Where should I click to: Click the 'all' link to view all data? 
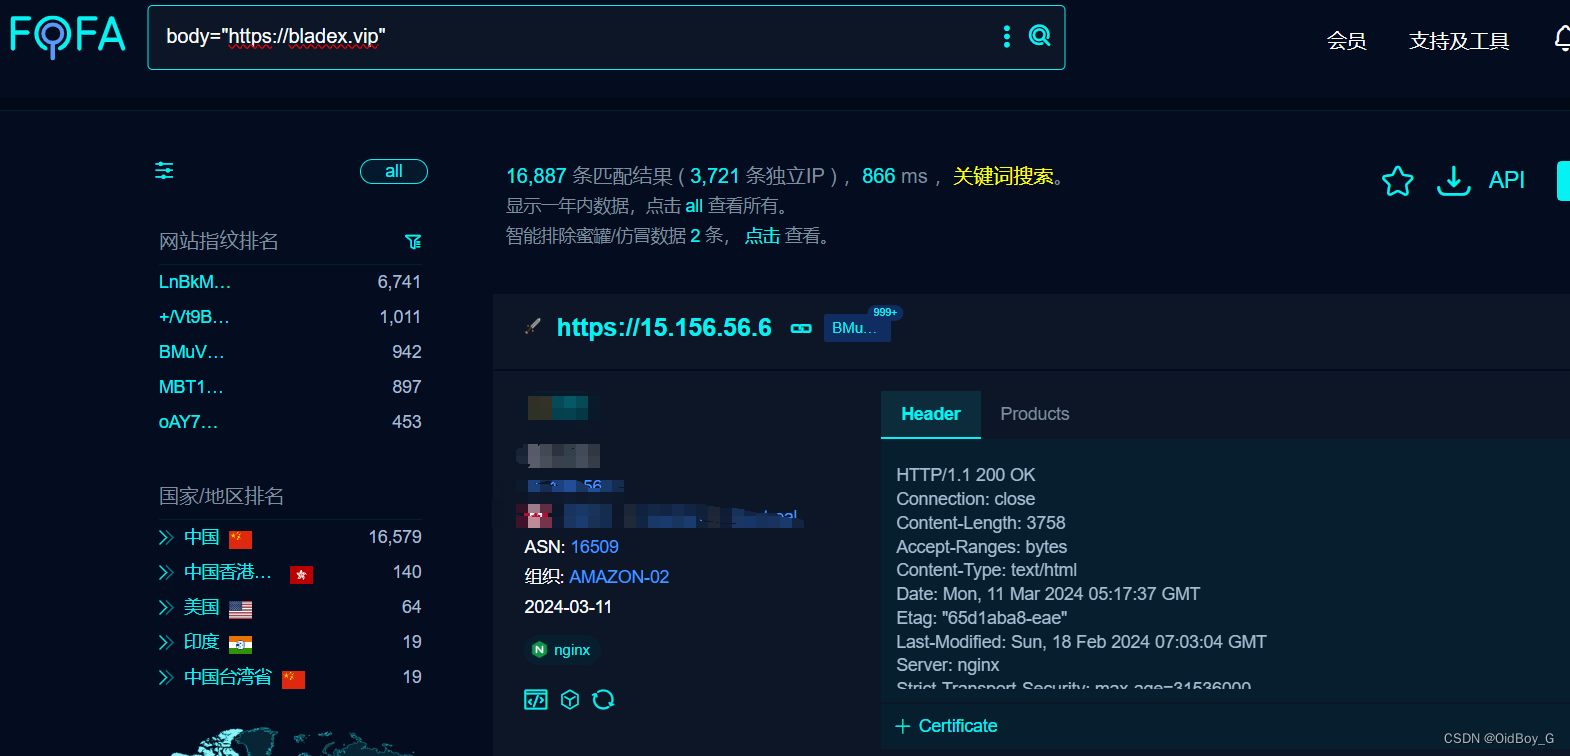pos(694,206)
